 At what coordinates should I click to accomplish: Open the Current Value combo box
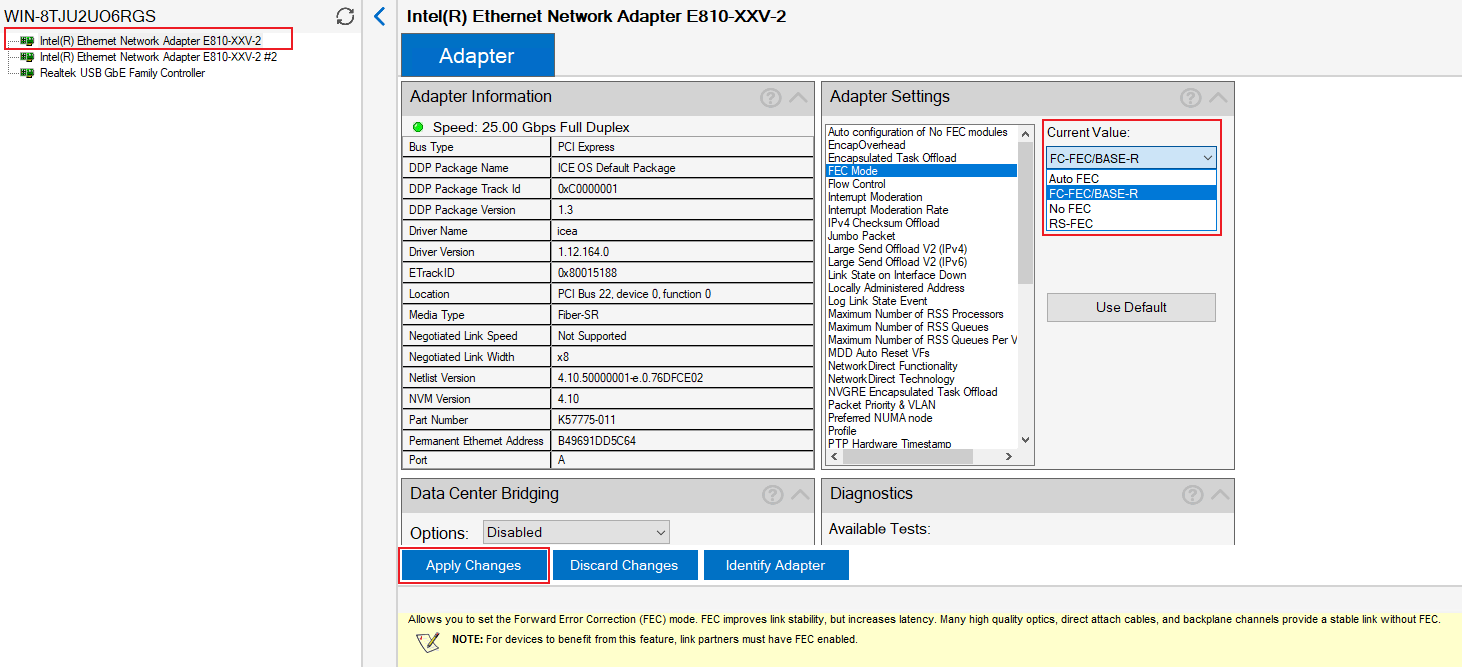(1131, 158)
